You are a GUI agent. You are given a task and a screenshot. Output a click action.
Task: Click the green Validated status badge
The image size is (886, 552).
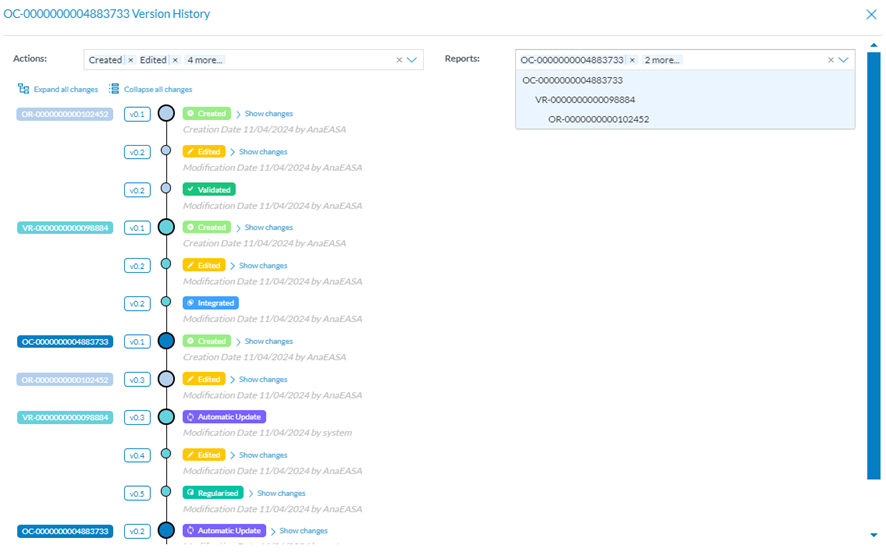(209, 189)
